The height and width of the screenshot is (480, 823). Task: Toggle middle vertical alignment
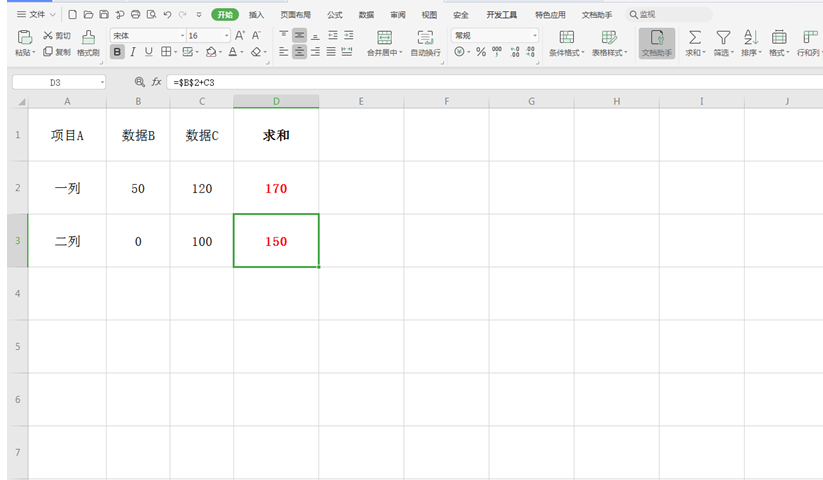(299, 35)
